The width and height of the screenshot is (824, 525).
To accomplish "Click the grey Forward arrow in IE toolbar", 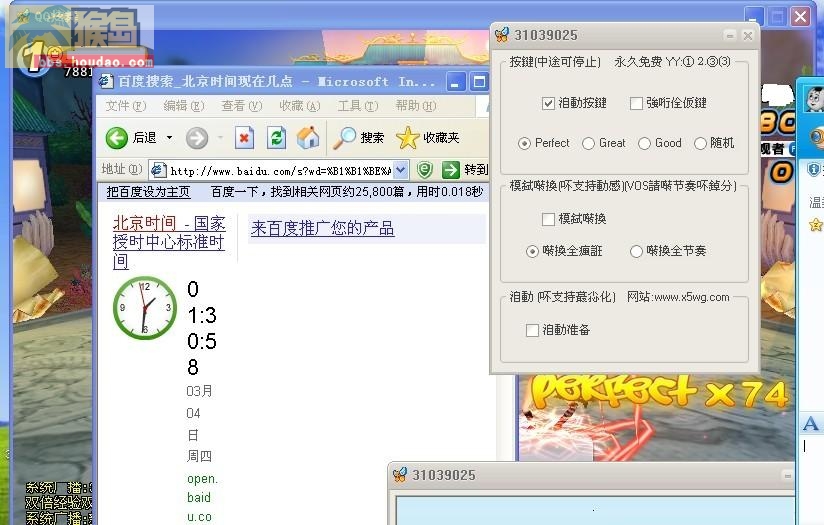I will tap(197, 138).
